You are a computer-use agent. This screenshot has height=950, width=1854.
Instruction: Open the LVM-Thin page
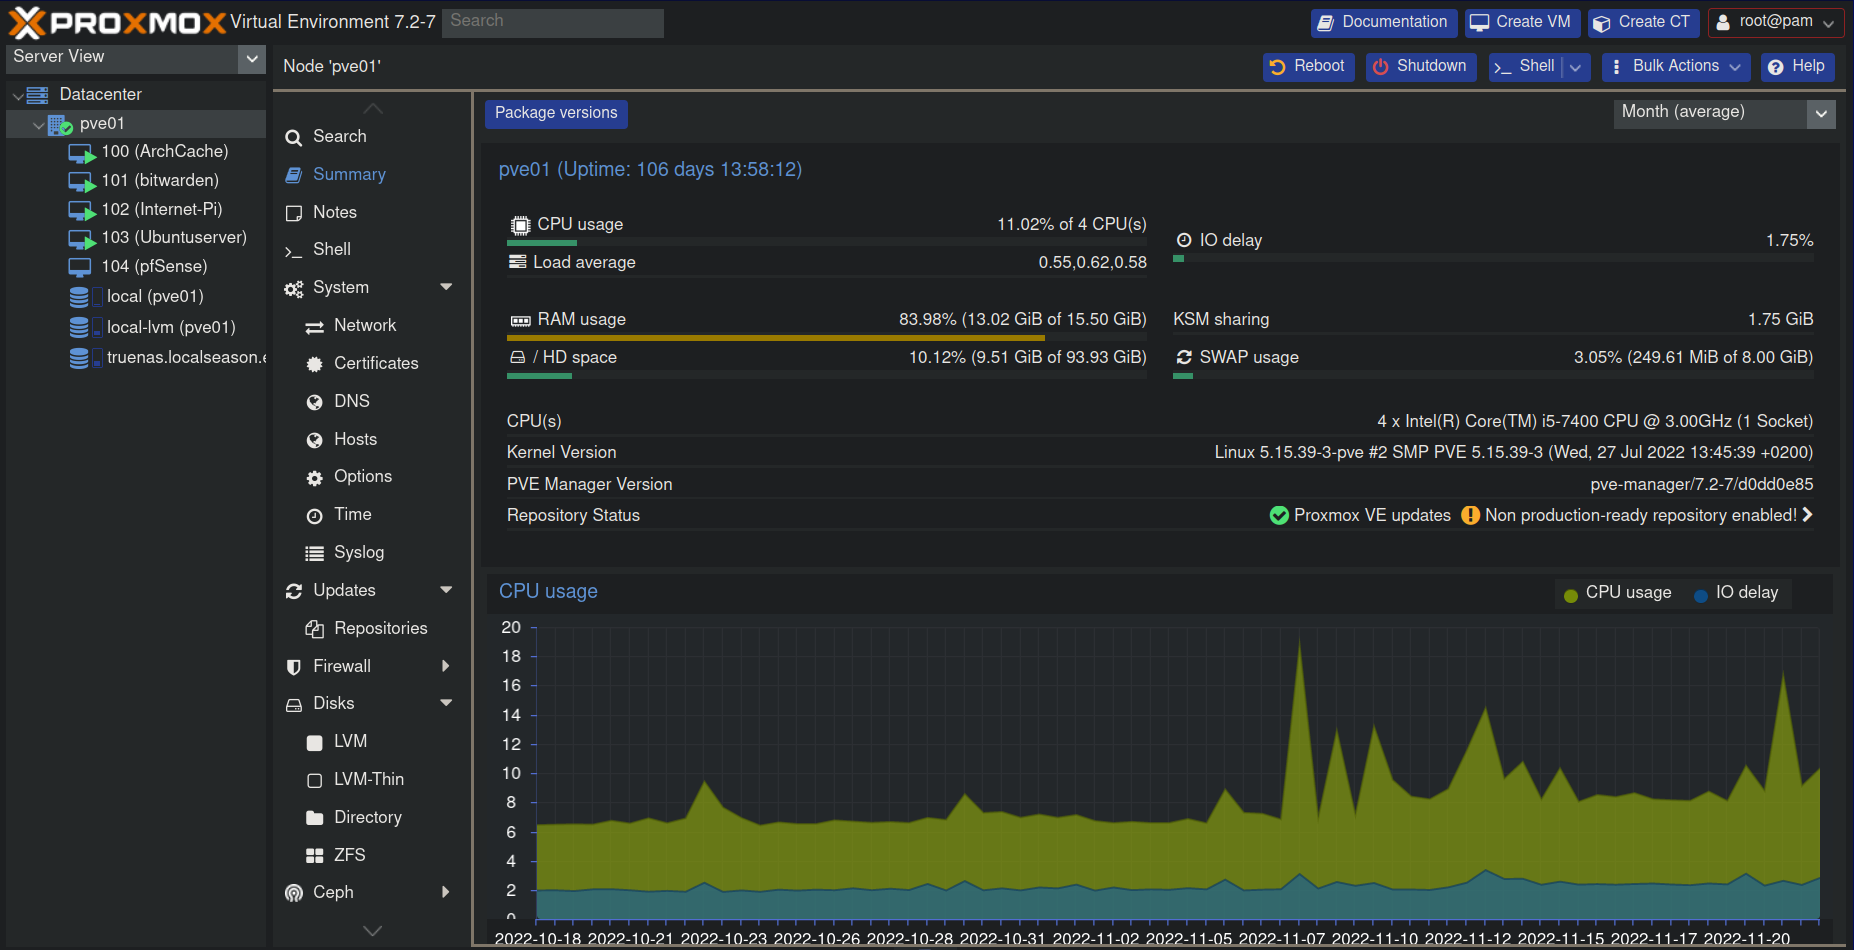click(369, 780)
